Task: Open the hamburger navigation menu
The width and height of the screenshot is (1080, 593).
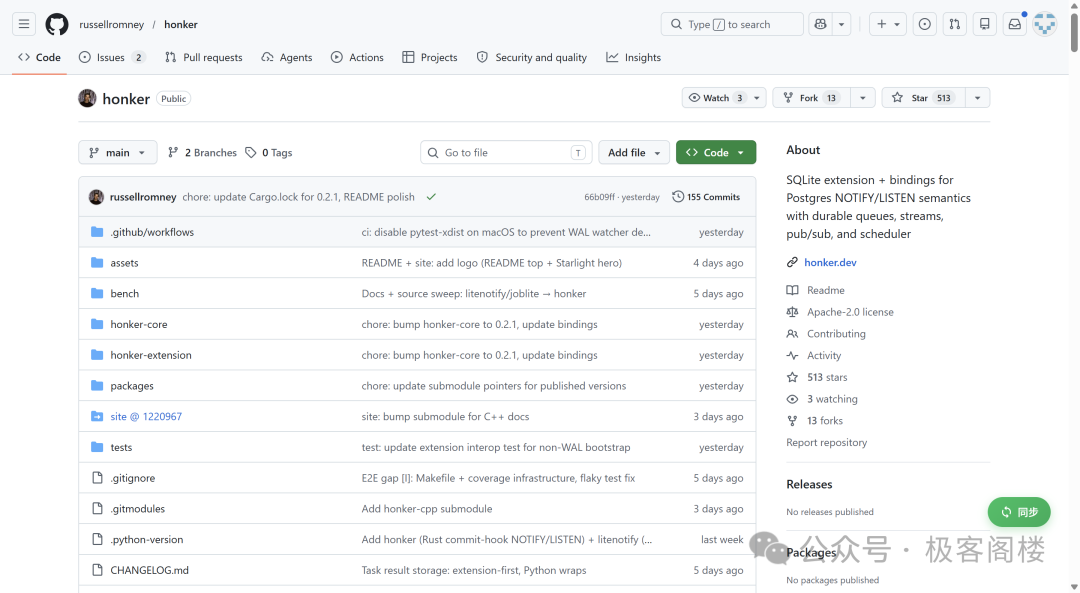Action: coord(23,24)
